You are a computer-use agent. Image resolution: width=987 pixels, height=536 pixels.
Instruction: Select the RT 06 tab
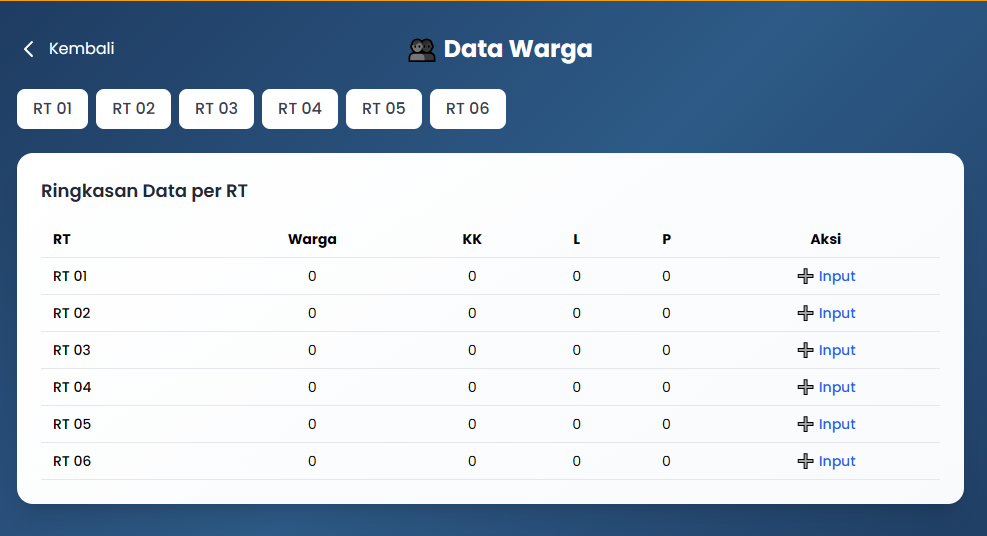(x=467, y=109)
